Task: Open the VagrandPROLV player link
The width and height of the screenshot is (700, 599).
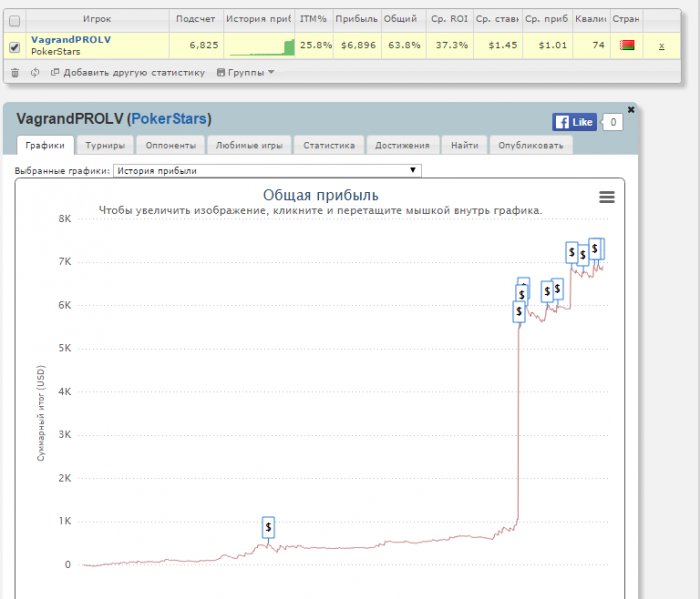Action: click(x=71, y=39)
